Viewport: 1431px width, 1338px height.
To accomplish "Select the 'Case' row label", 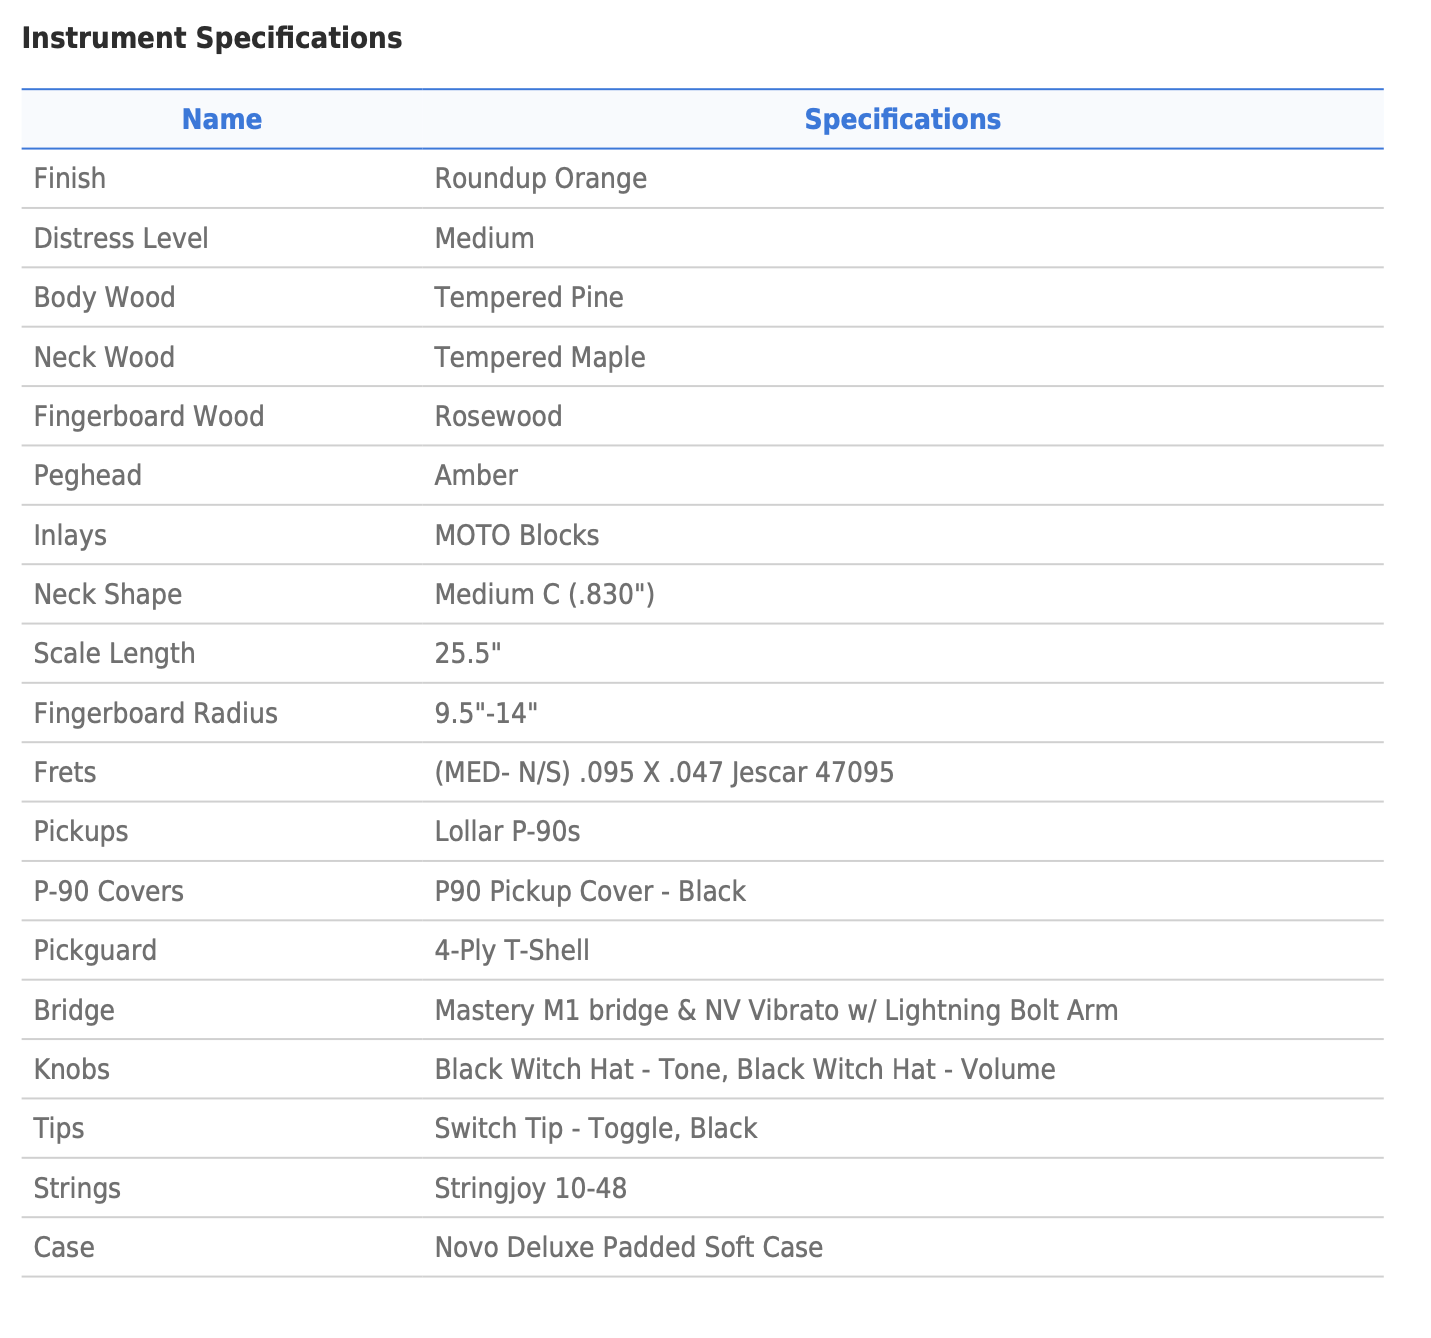I will (x=64, y=1247).
